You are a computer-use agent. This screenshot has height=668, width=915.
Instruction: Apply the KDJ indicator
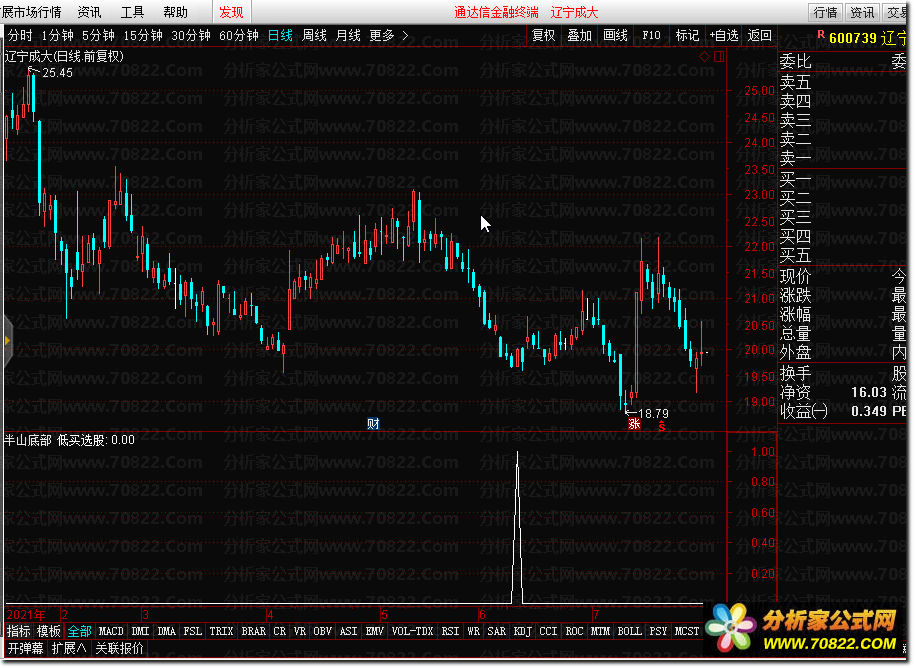(x=523, y=631)
